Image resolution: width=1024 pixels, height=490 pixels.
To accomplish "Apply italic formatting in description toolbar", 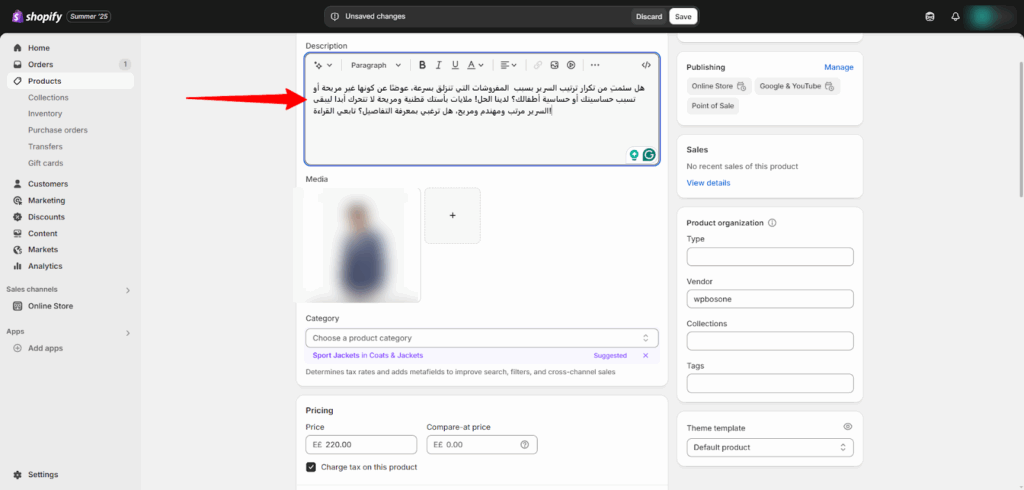I will pos(439,65).
